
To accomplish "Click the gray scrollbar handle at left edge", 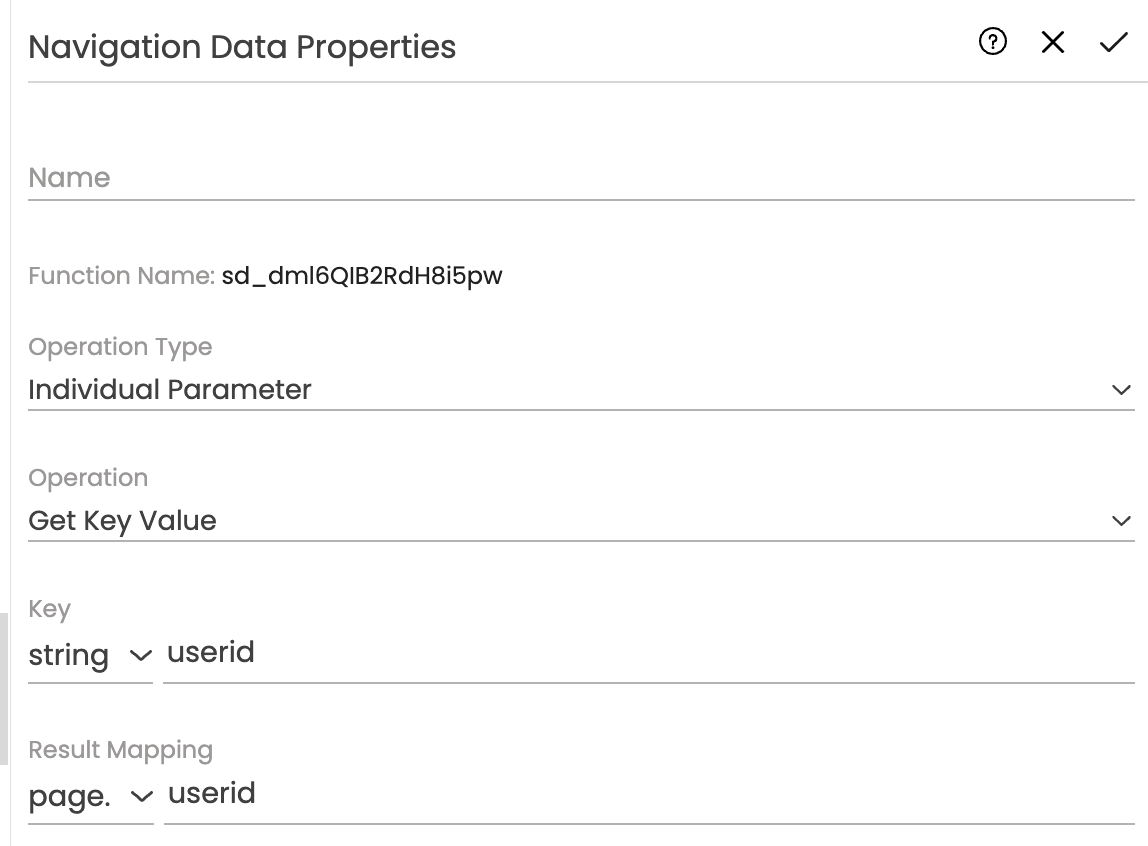I will coord(4,689).
